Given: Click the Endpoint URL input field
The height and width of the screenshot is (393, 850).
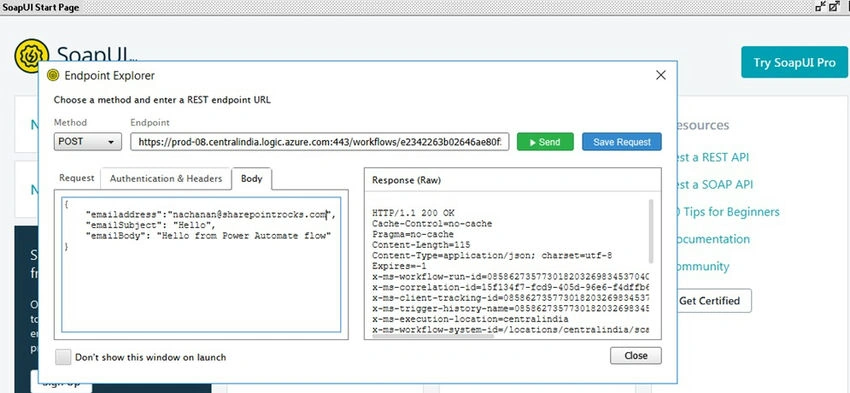Looking at the screenshot, I should [x=320, y=142].
